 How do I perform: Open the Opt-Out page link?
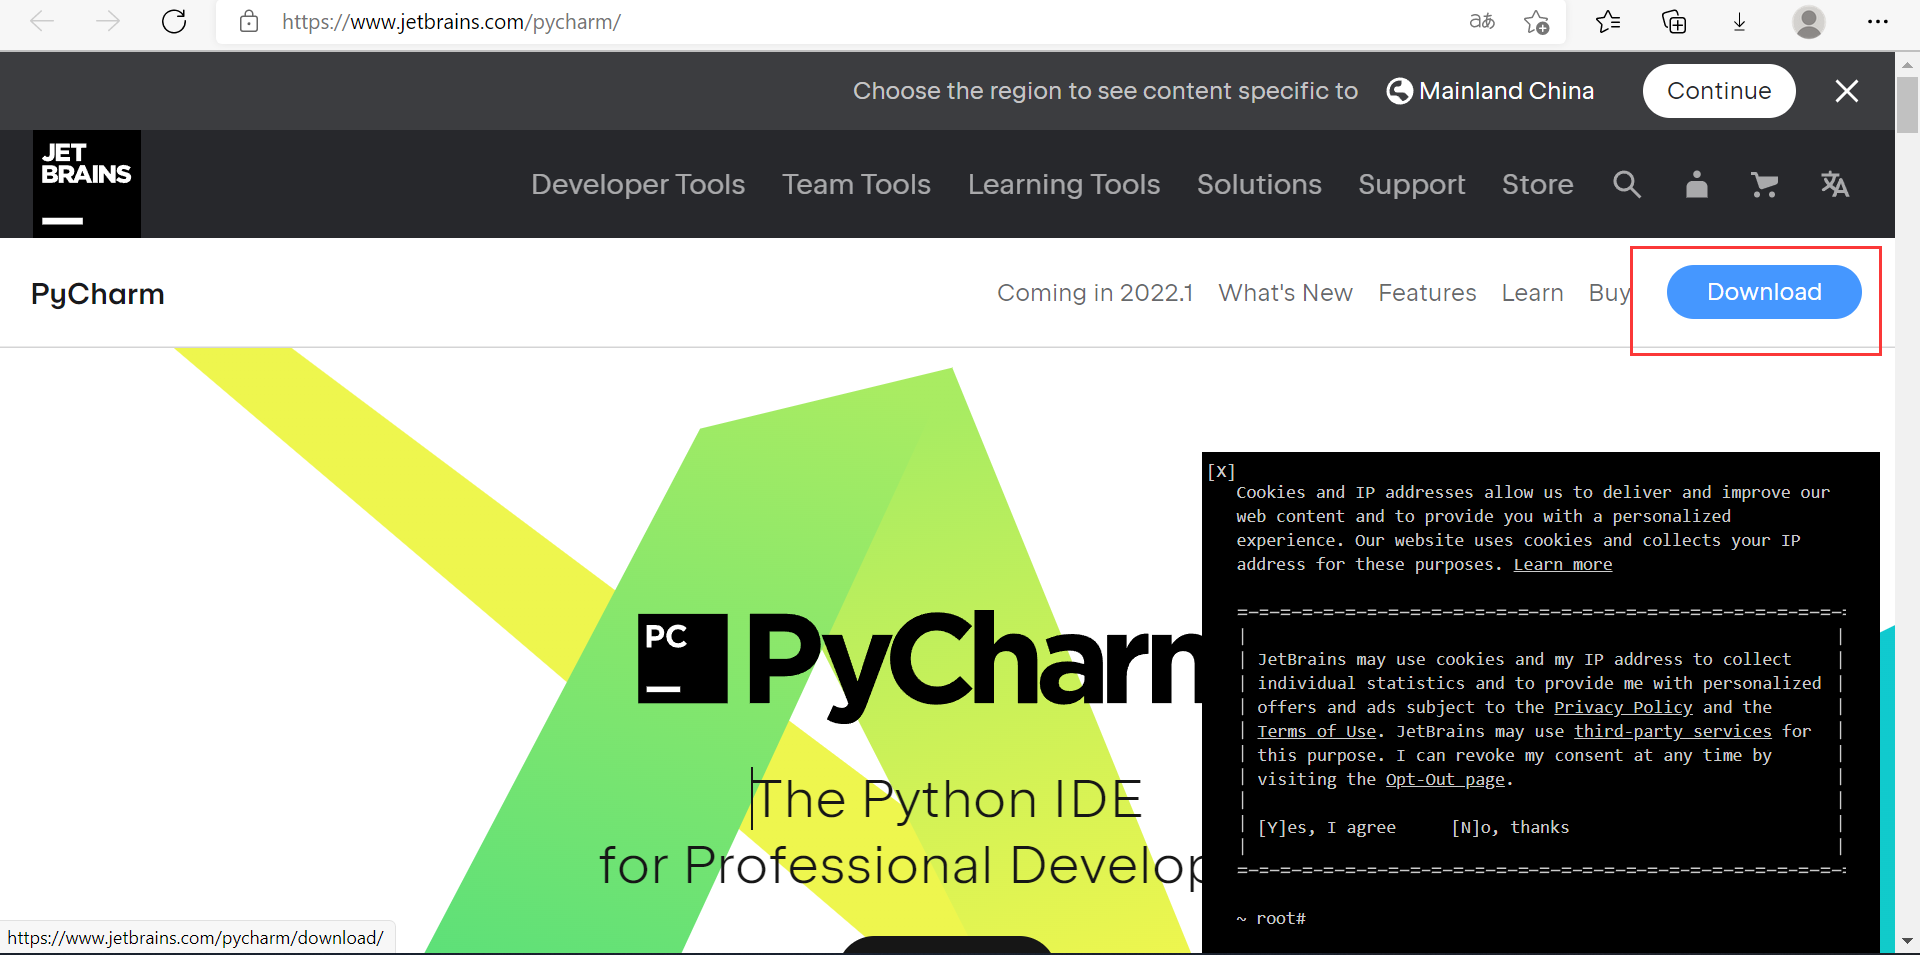point(1445,780)
